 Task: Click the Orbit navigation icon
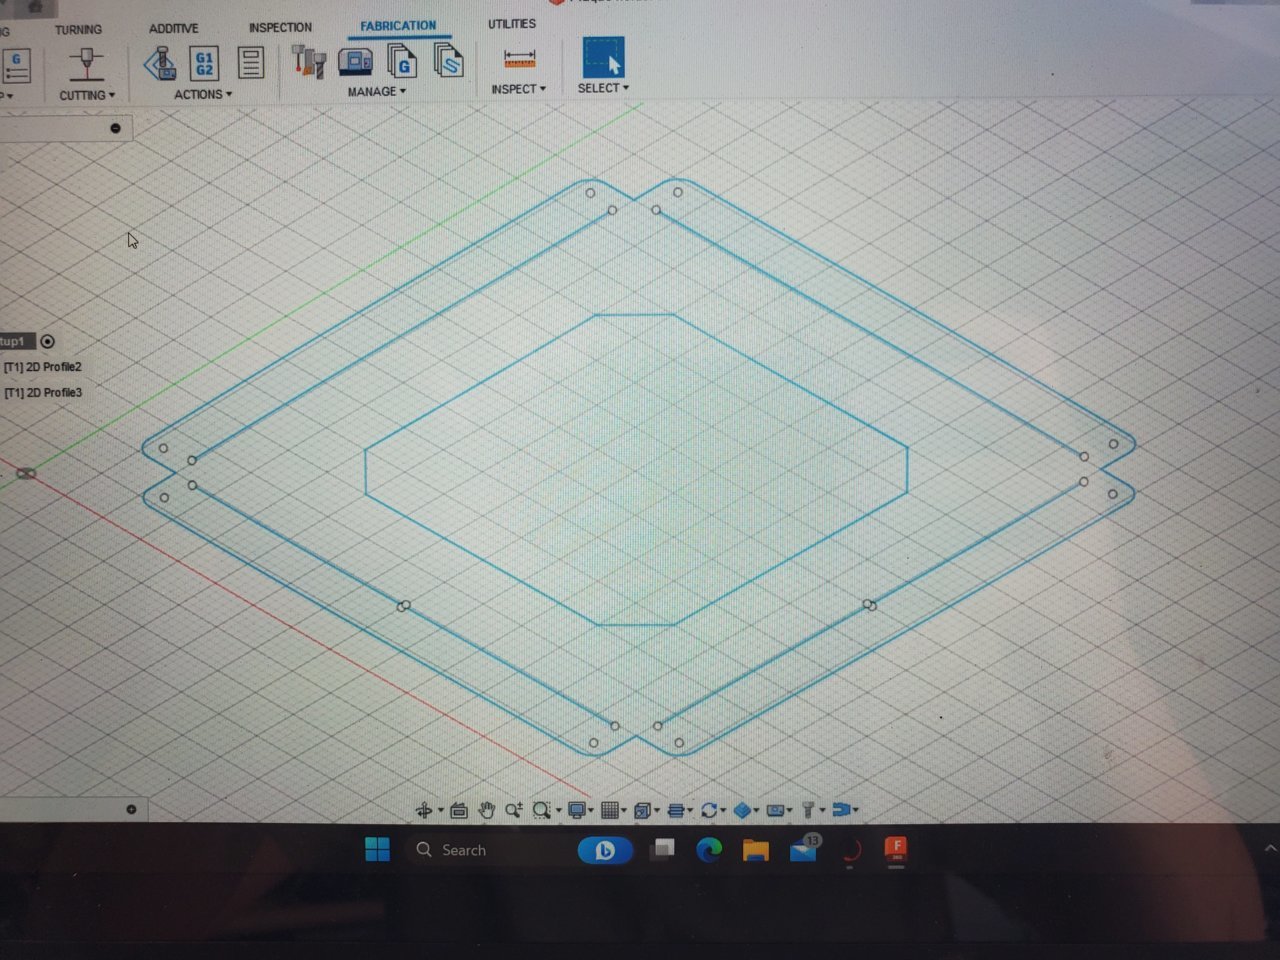[424, 810]
